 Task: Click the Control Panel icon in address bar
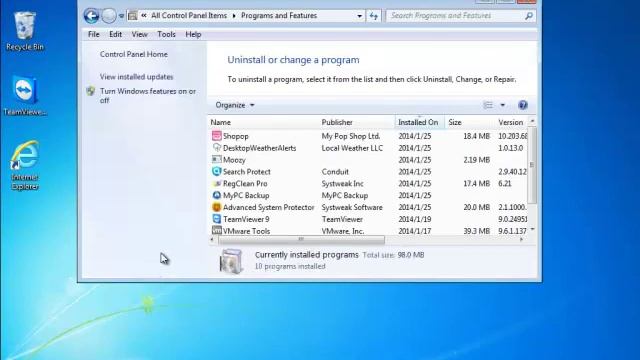pos(133,16)
